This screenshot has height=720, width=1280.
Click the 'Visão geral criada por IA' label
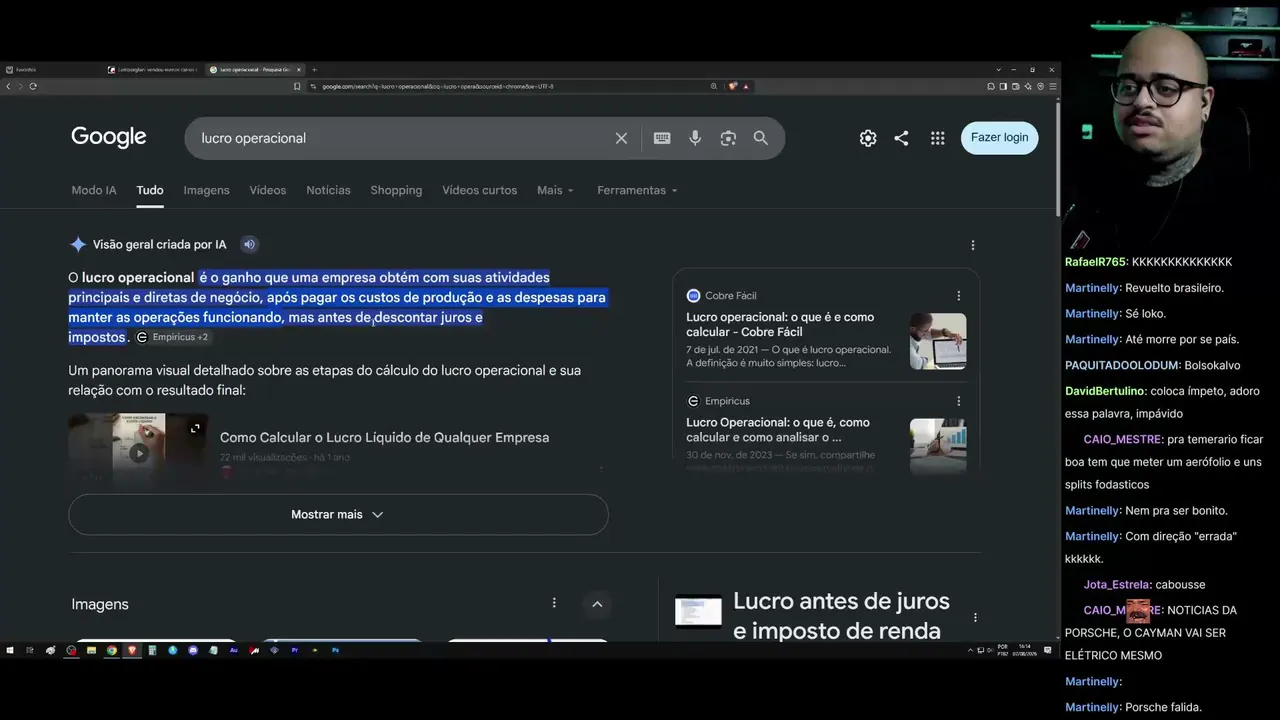(x=160, y=244)
